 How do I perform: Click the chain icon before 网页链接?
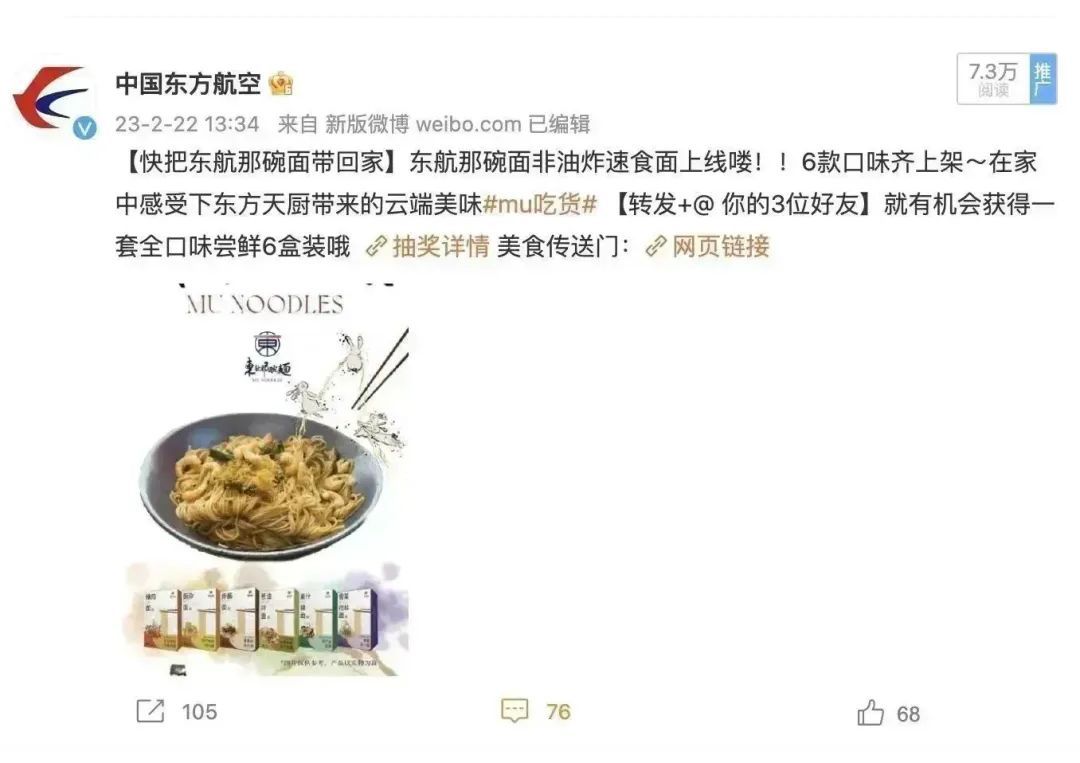656,247
